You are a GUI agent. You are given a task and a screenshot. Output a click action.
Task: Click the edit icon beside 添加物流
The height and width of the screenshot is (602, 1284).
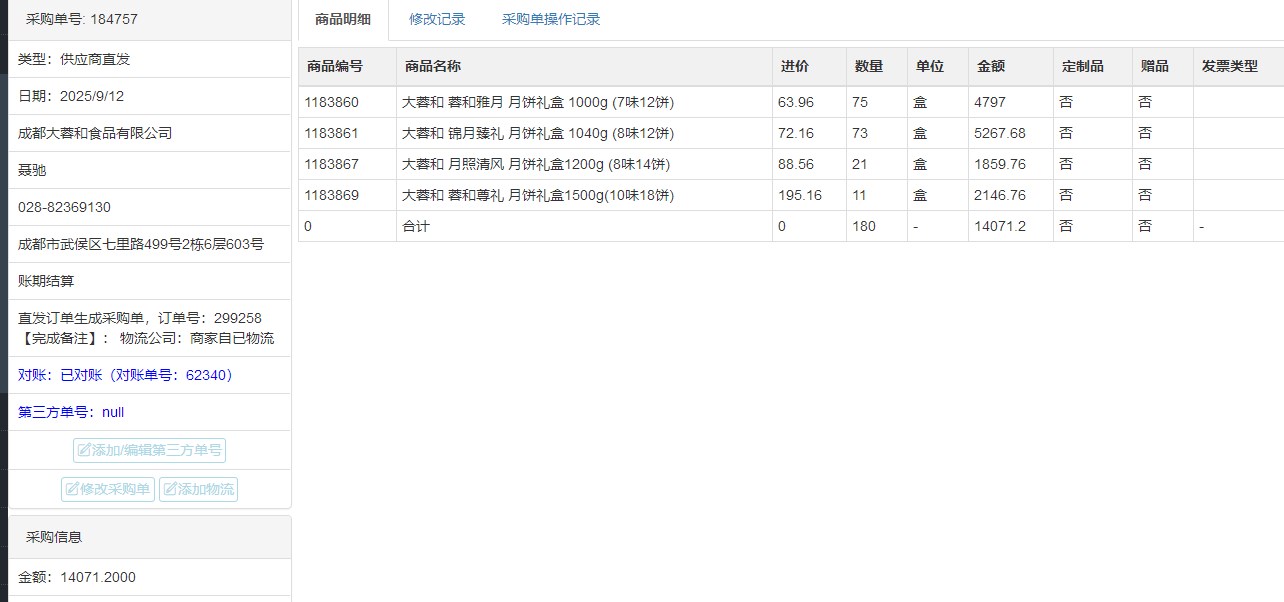pos(170,489)
